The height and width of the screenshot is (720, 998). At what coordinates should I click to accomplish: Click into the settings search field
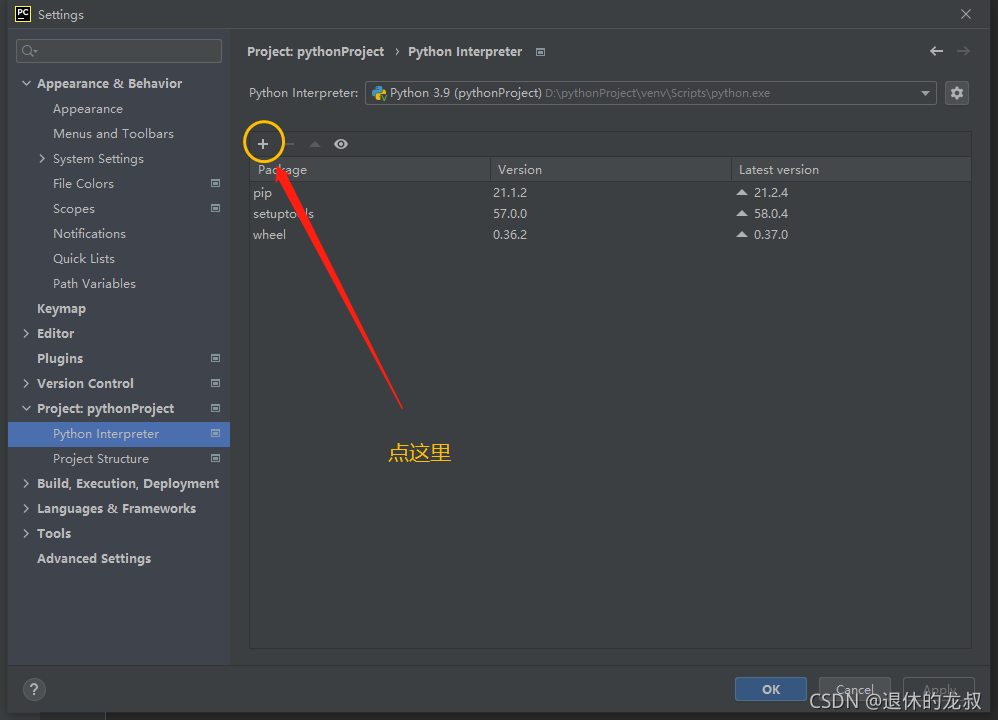click(x=119, y=51)
